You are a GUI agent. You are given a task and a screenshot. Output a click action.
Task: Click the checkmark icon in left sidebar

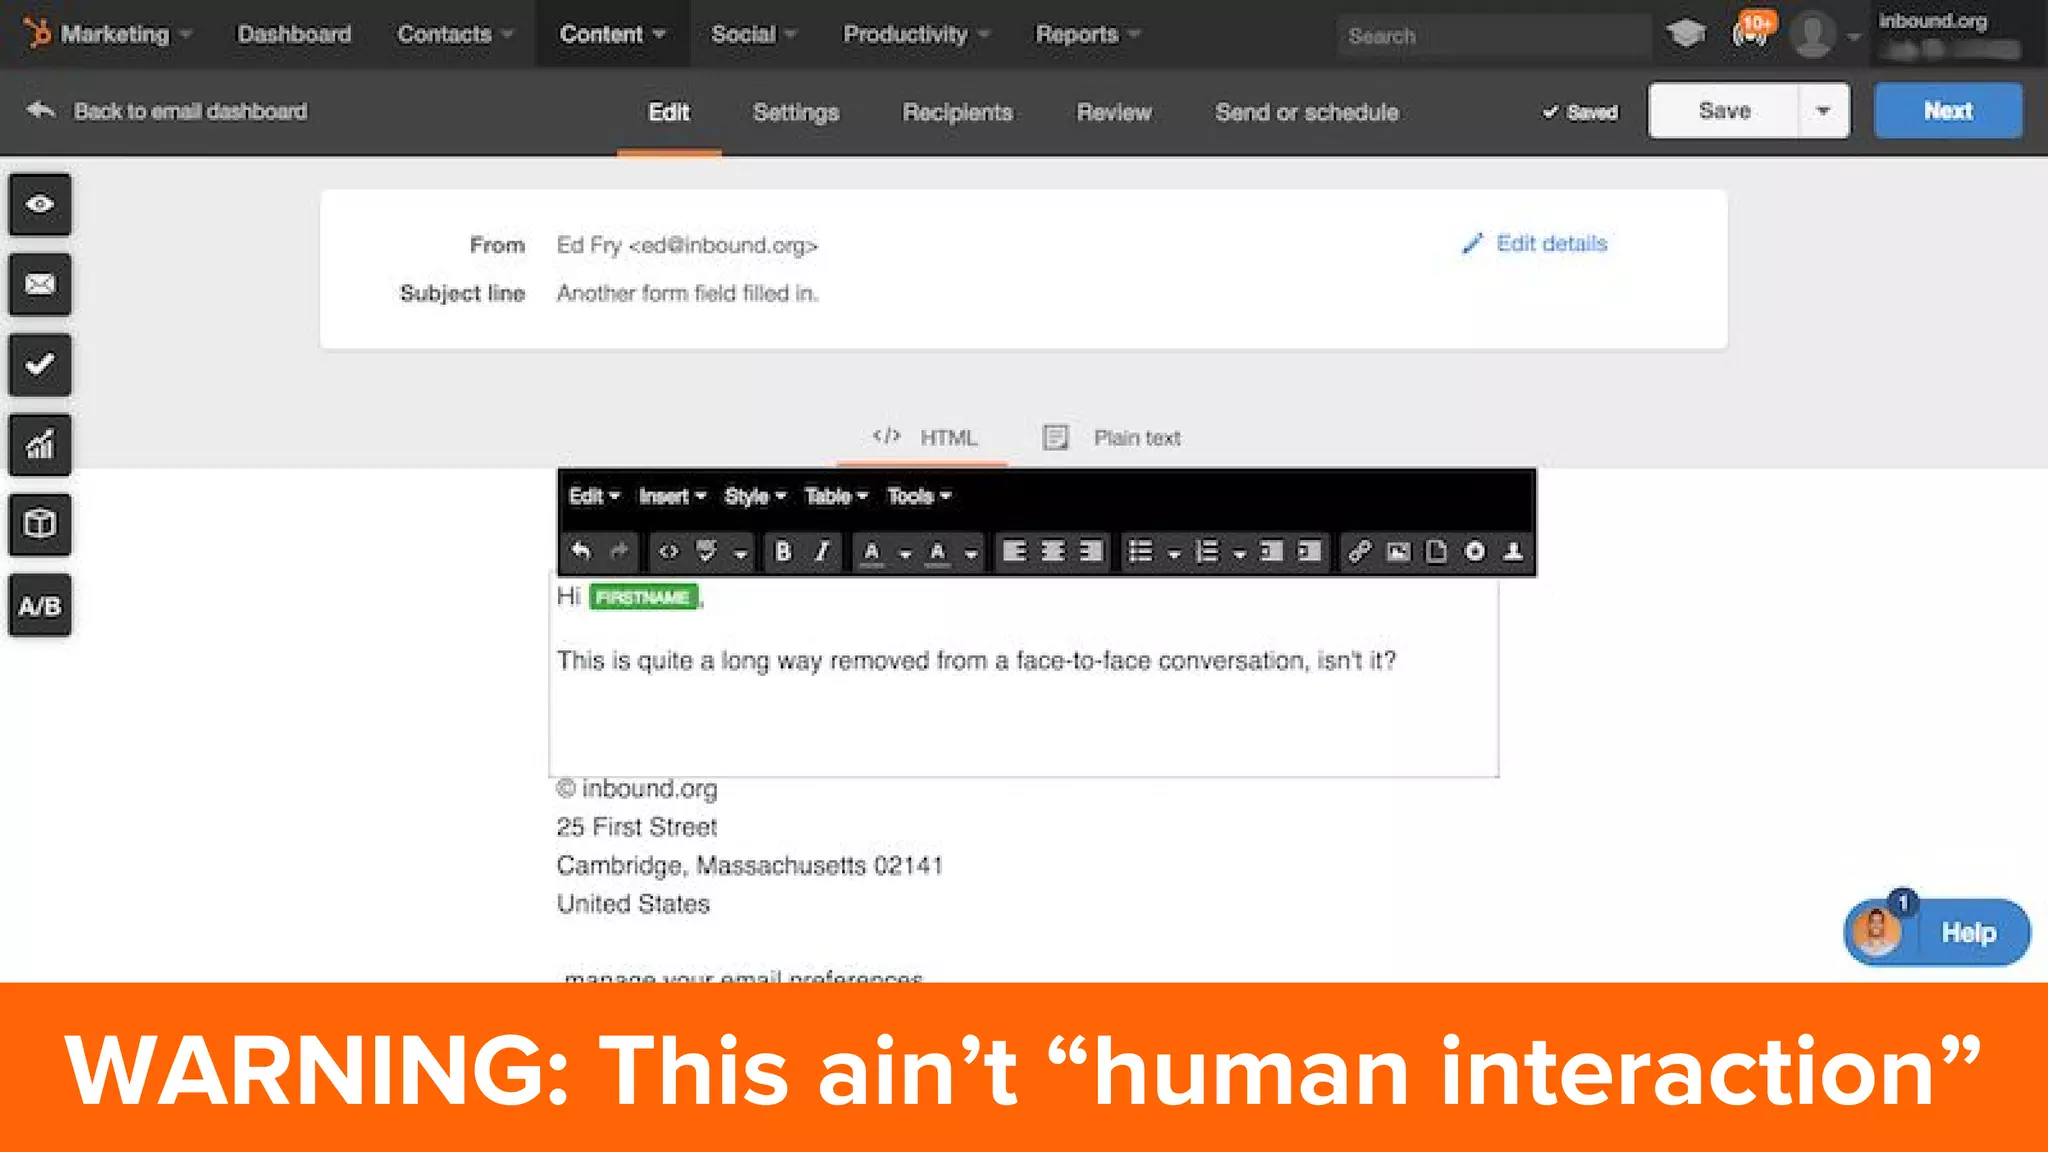(40, 364)
